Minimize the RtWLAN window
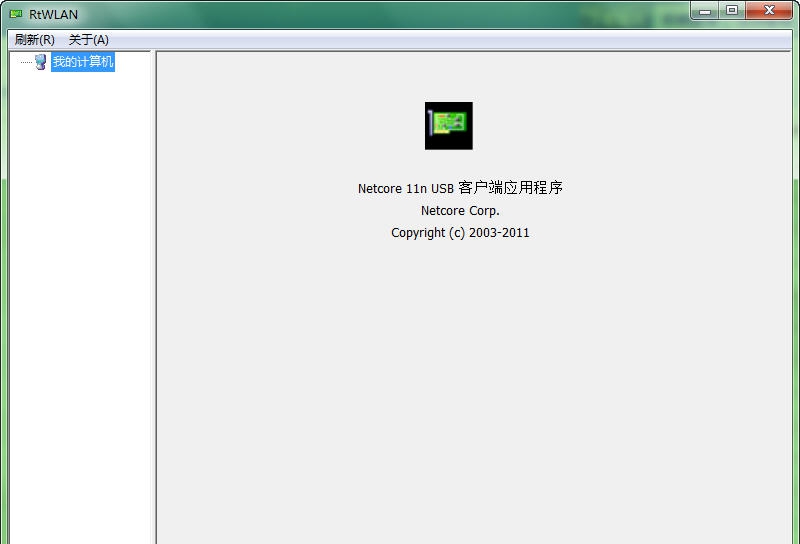The height and width of the screenshot is (544, 800). 705,11
